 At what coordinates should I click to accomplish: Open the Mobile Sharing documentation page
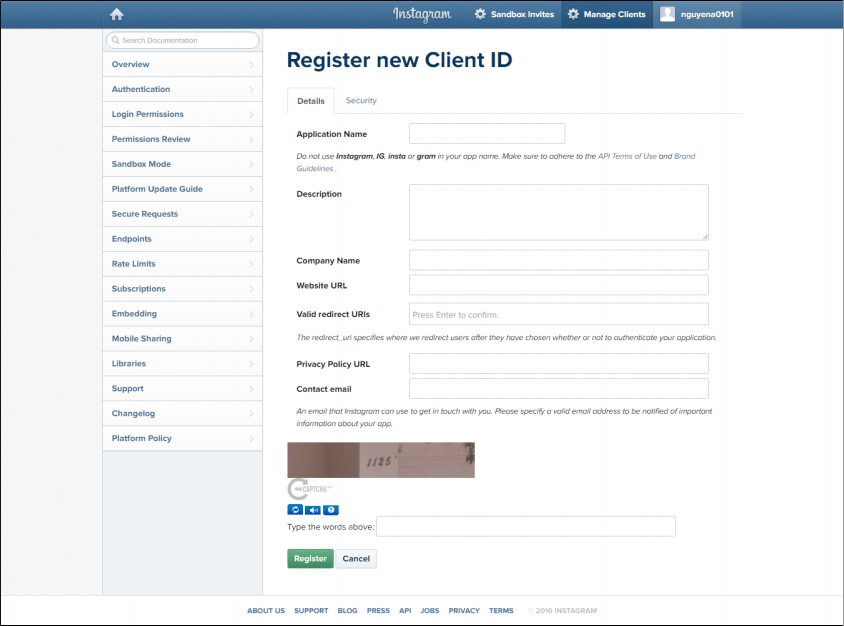pyautogui.click(x=182, y=339)
